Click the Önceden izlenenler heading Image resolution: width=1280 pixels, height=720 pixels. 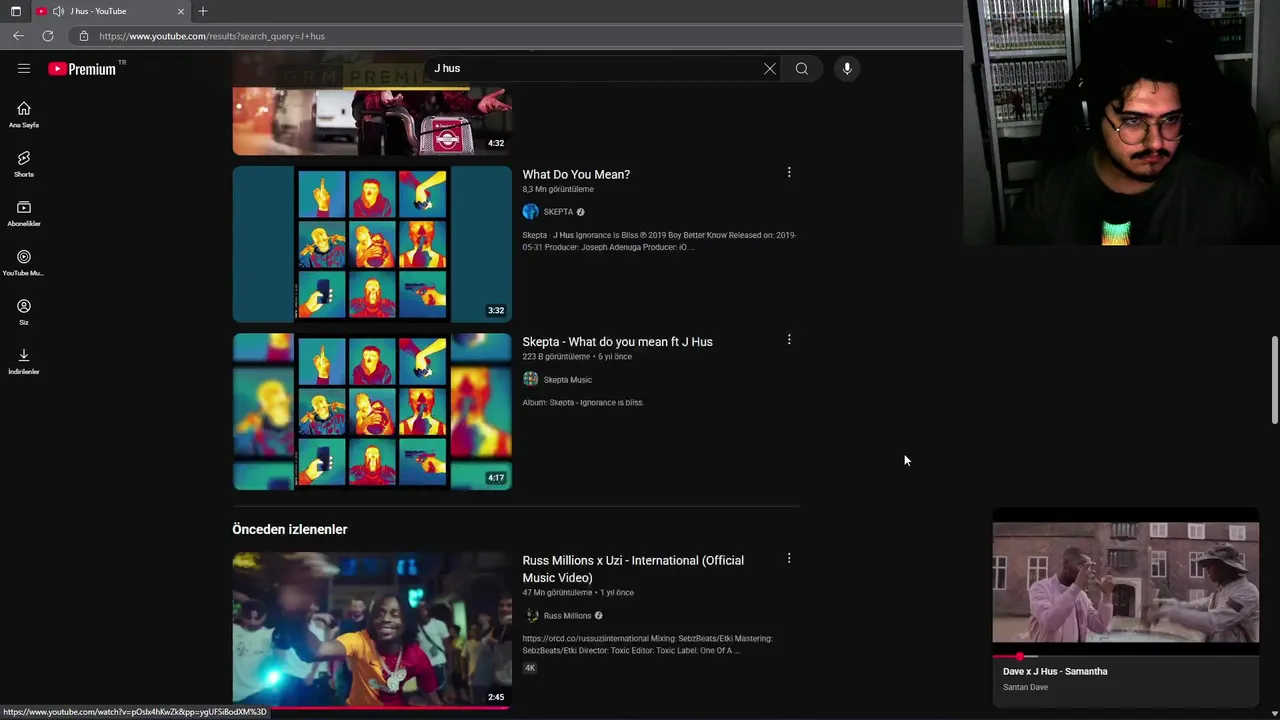point(290,529)
